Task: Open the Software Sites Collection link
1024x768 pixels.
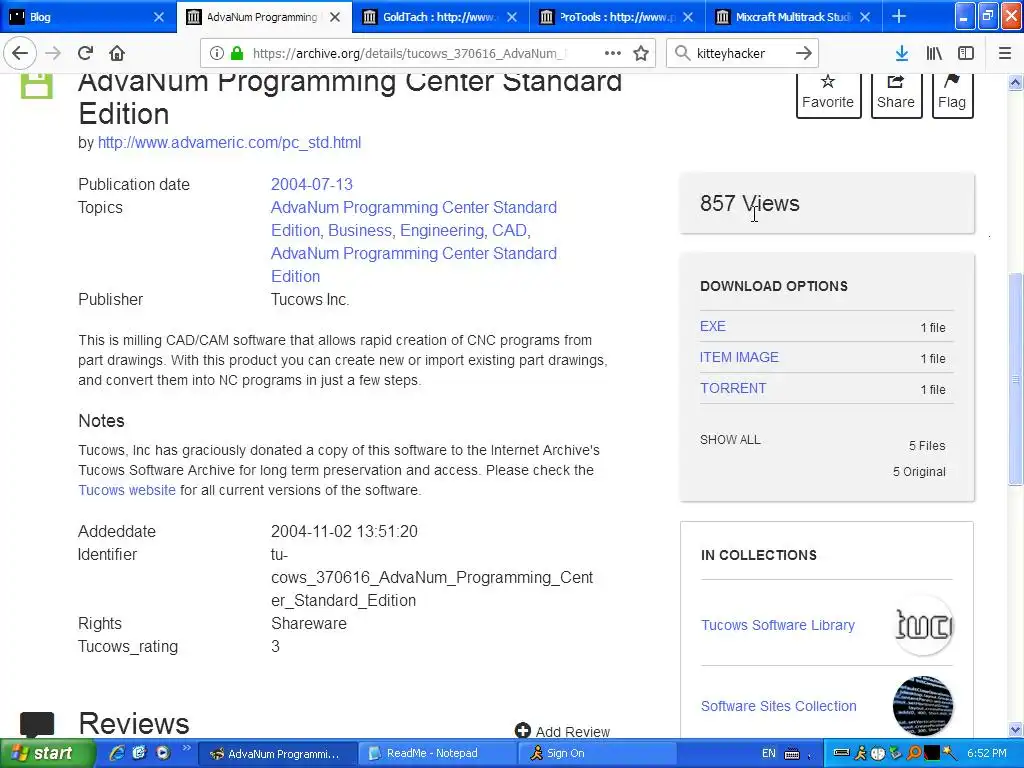Action: pos(778,706)
